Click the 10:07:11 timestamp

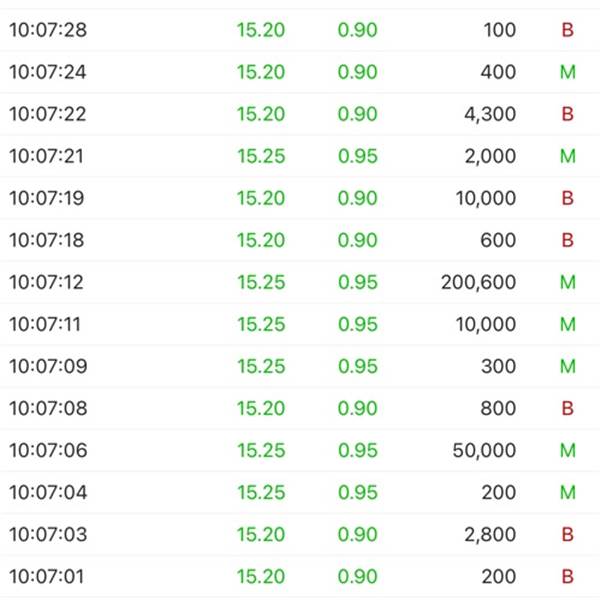pos(45,324)
